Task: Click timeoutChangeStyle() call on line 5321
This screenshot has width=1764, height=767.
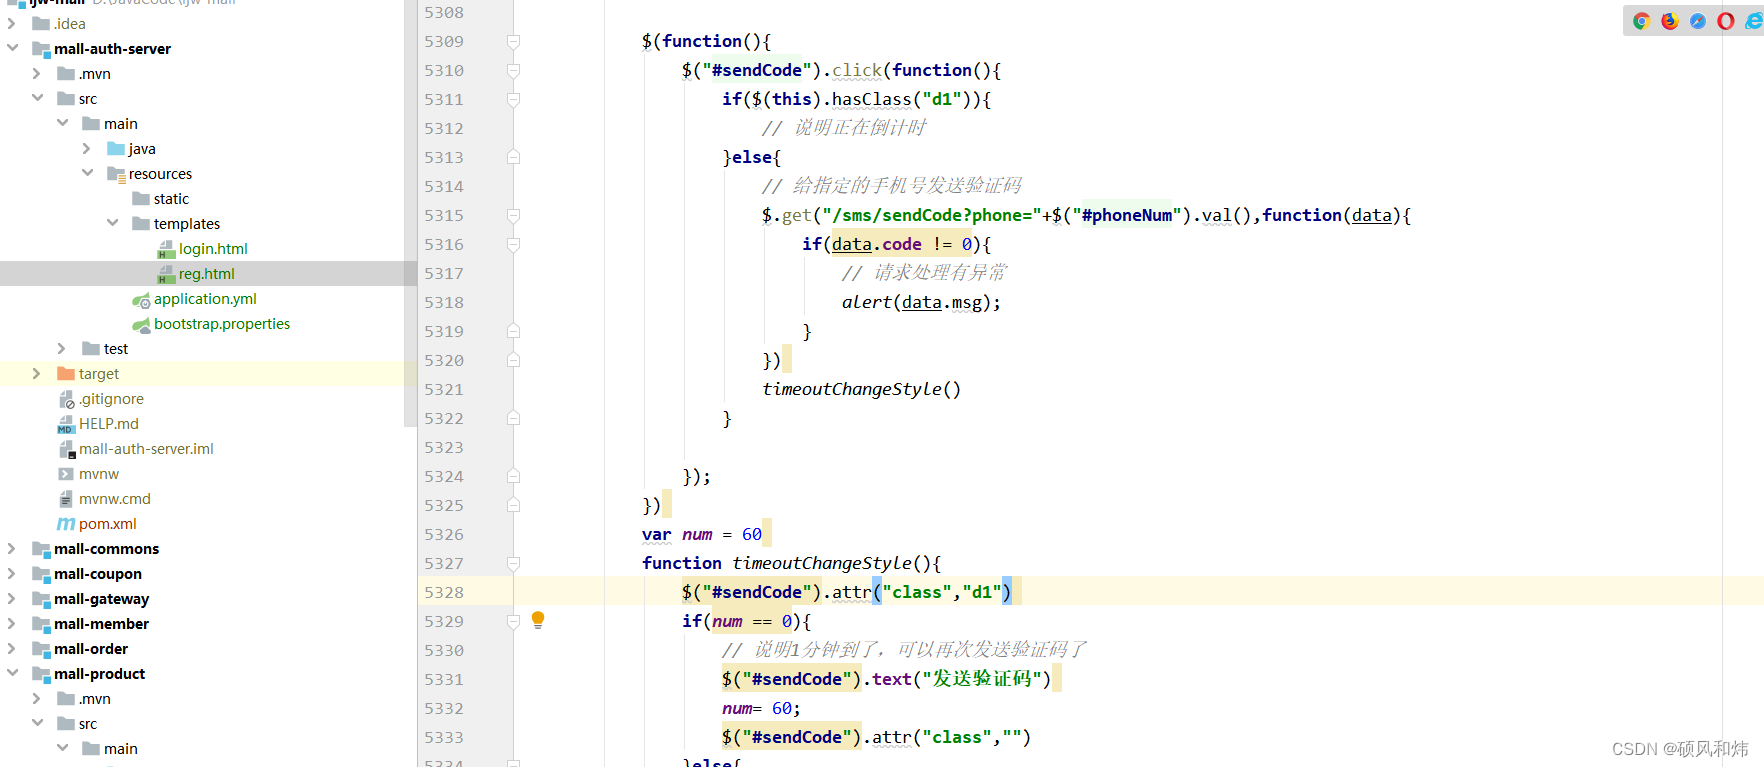Action: click(861, 389)
